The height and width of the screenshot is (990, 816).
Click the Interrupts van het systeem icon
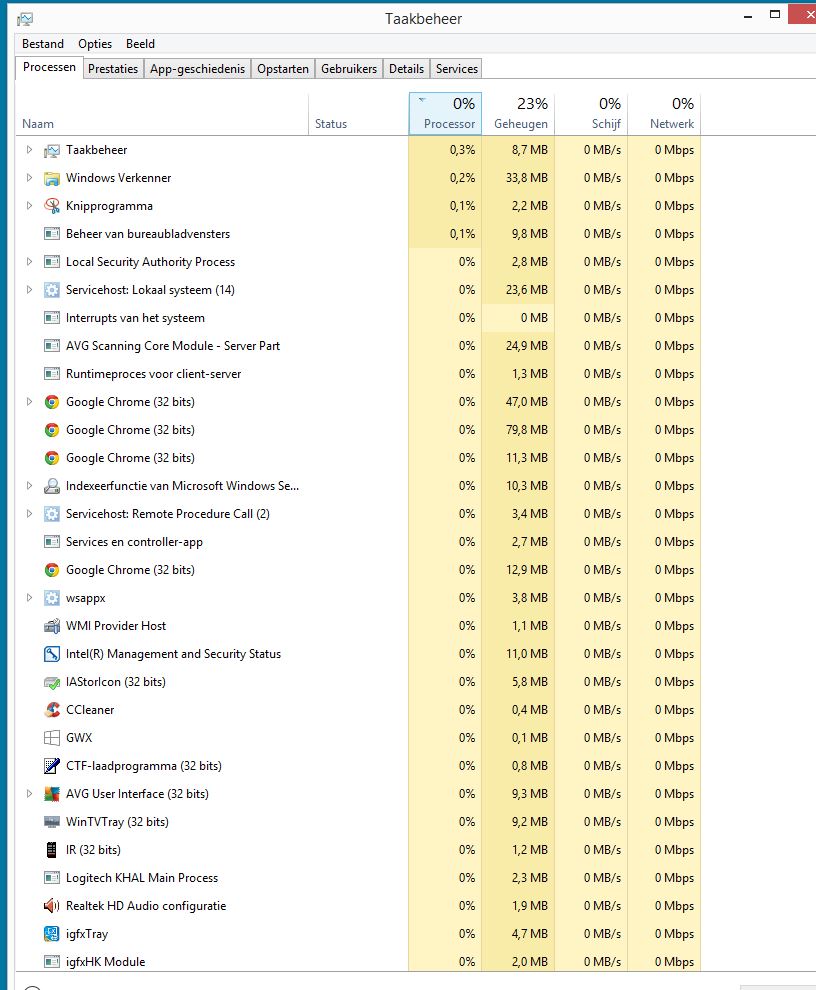point(52,318)
